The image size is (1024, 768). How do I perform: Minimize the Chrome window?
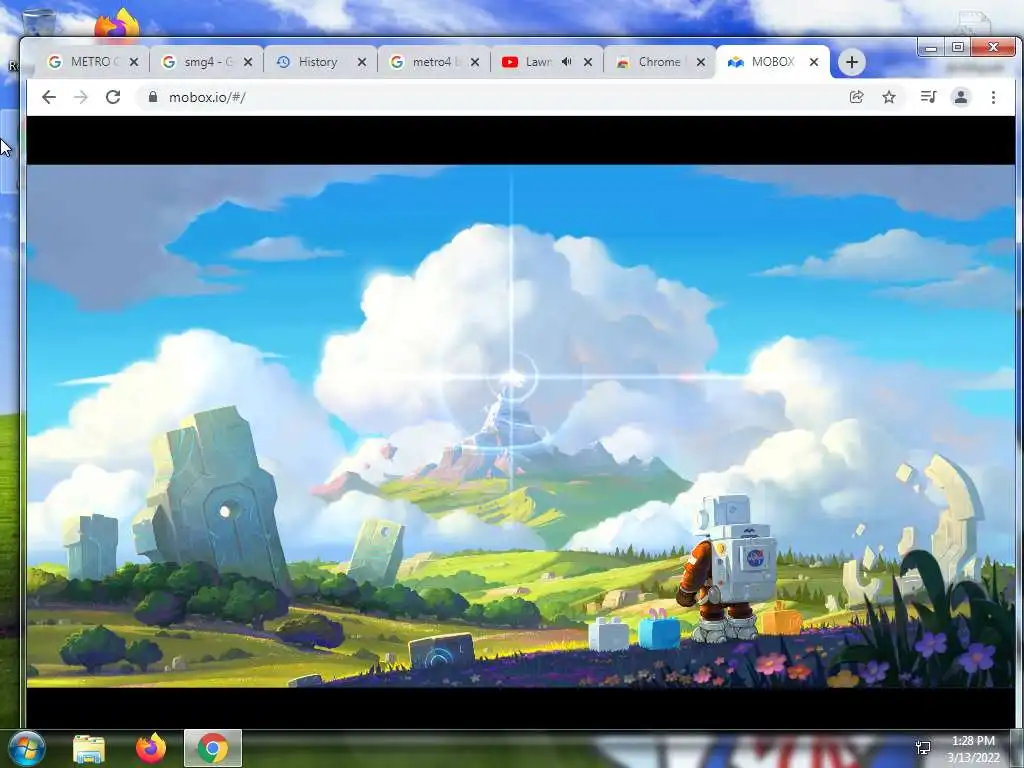(931, 47)
